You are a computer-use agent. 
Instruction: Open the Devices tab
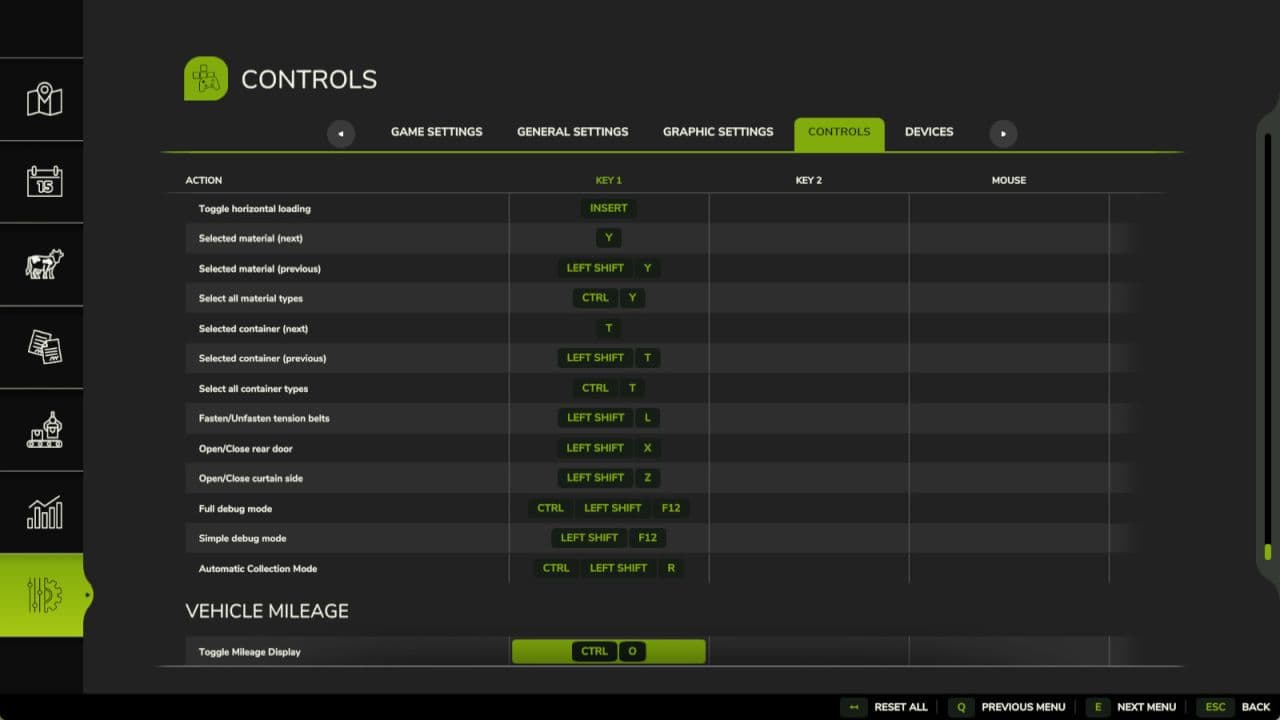(x=929, y=131)
